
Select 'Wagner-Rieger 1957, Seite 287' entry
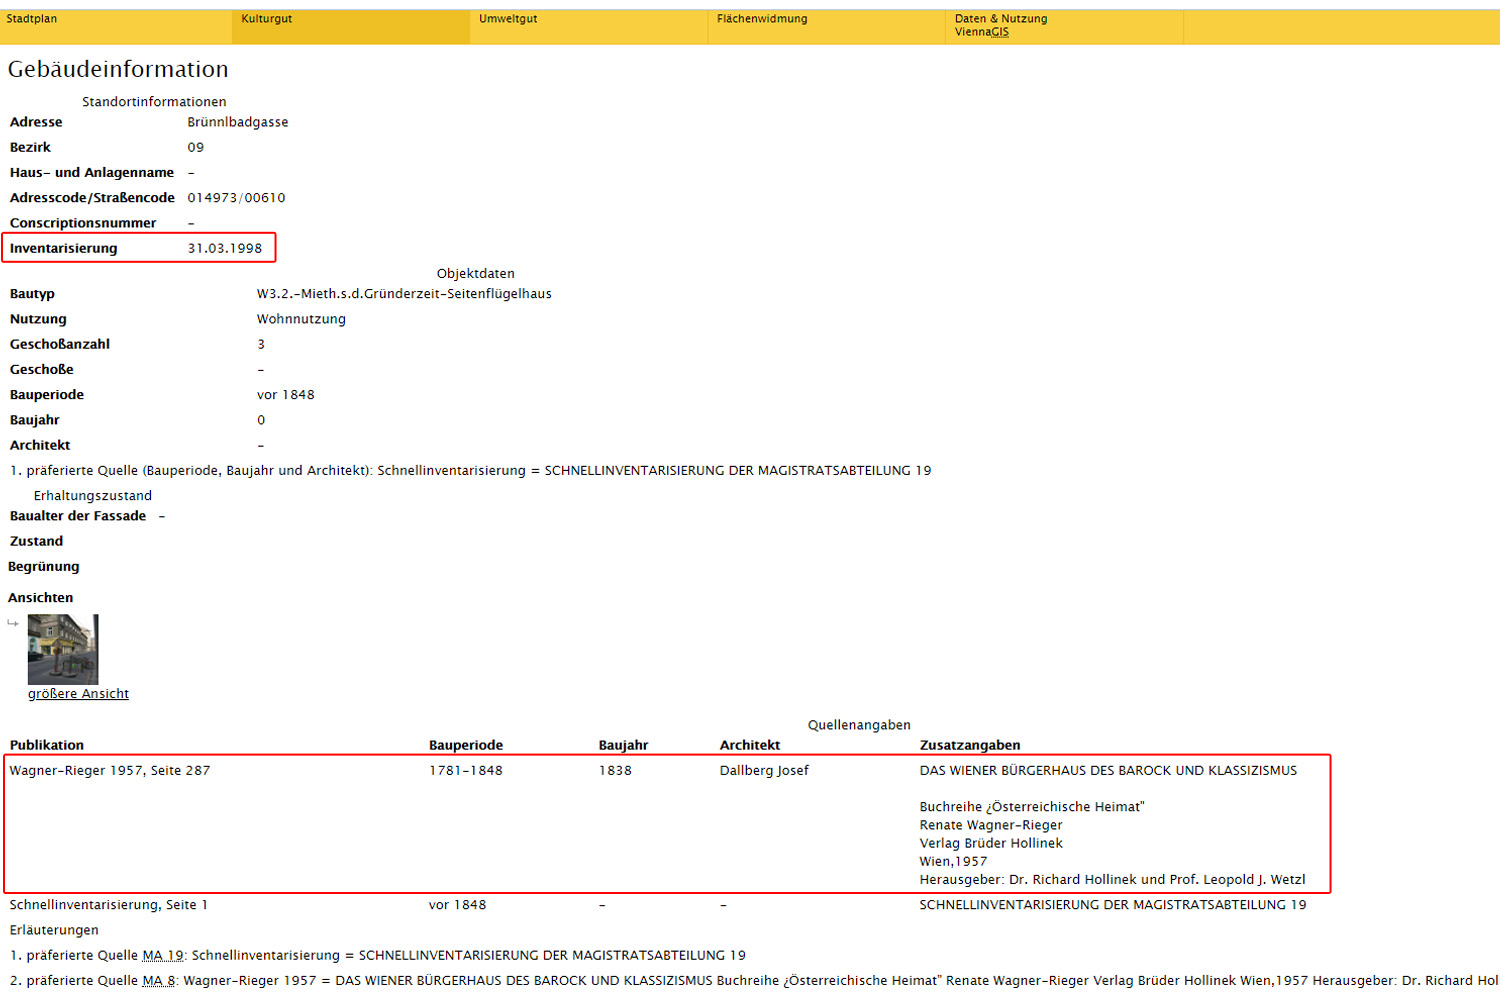pos(110,770)
